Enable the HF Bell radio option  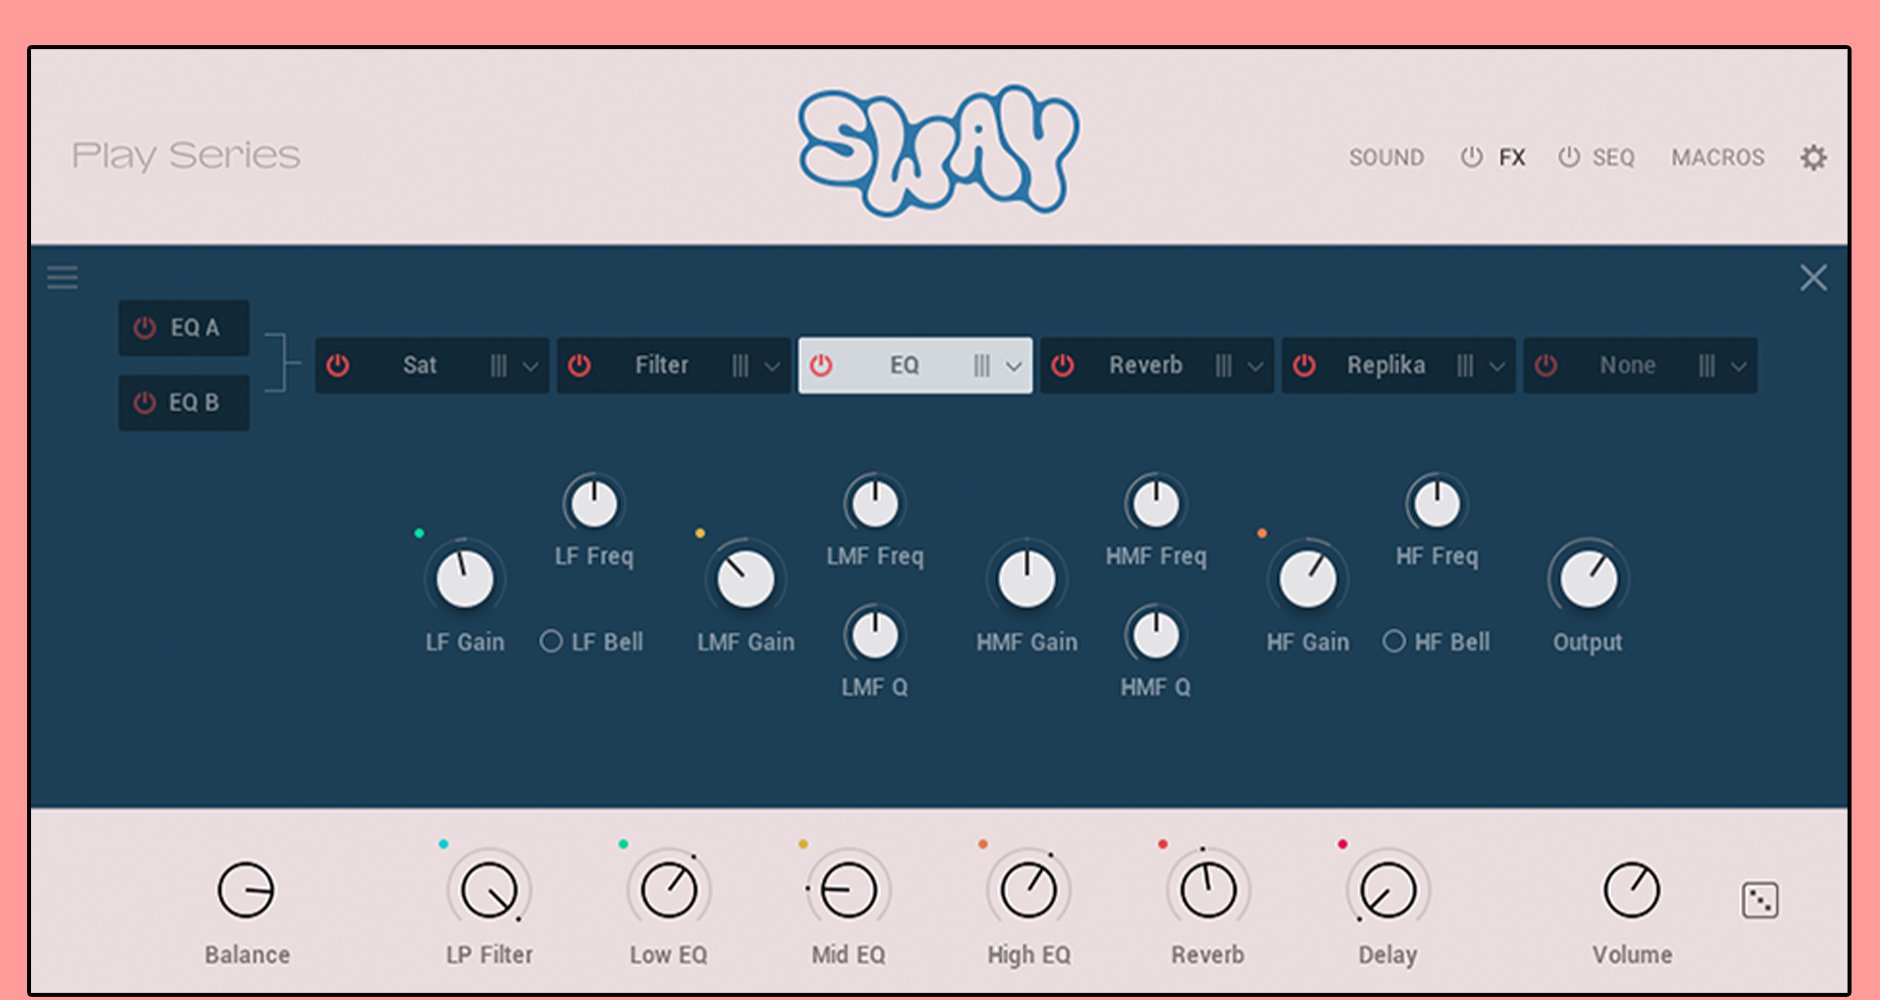pyautogui.click(x=1394, y=641)
